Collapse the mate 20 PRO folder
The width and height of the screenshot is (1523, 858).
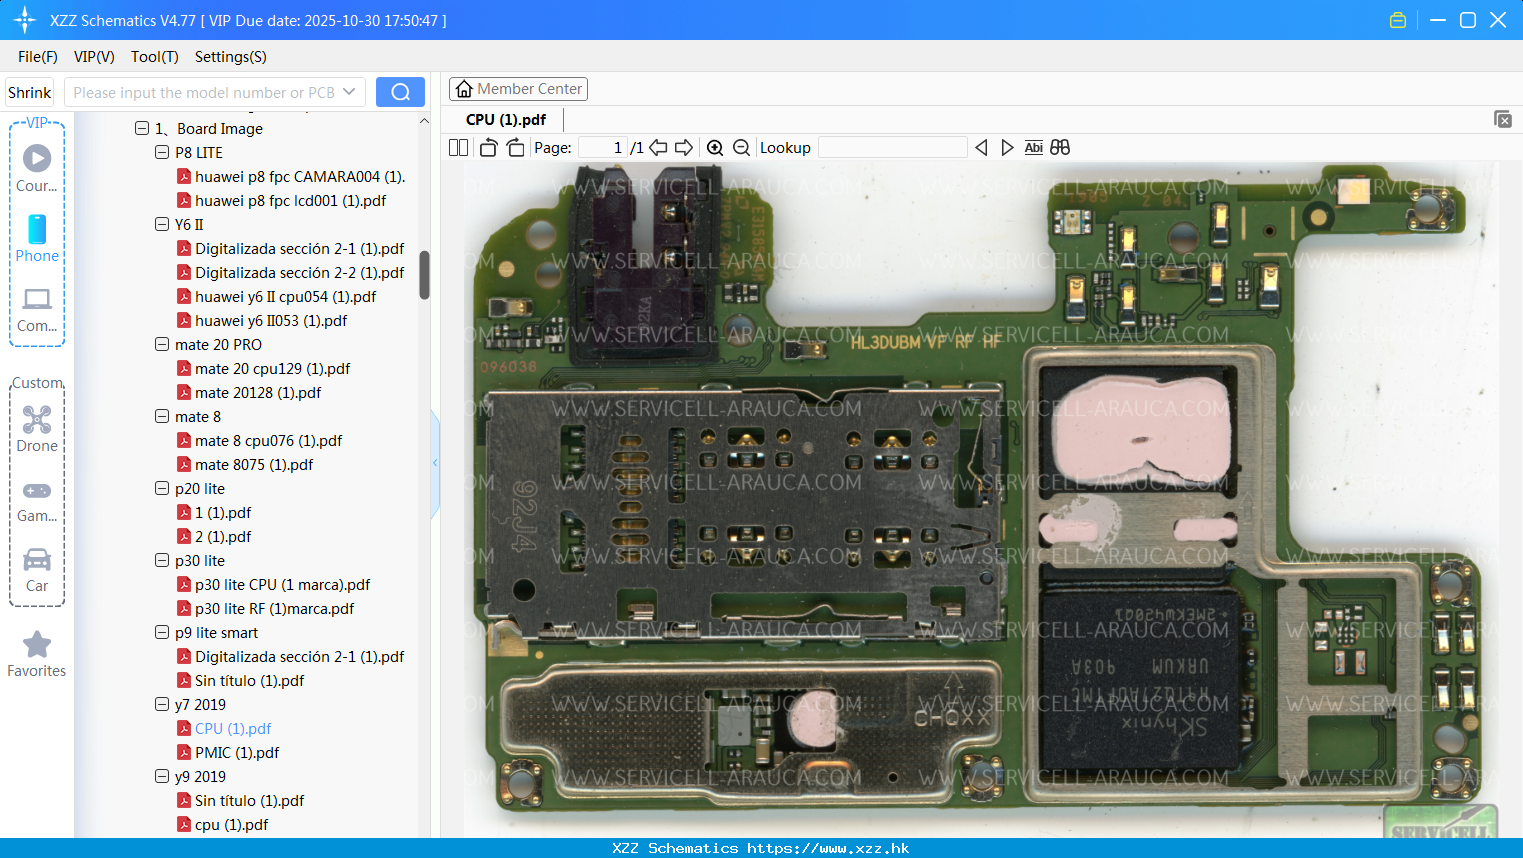pyautogui.click(x=162, y=344)
